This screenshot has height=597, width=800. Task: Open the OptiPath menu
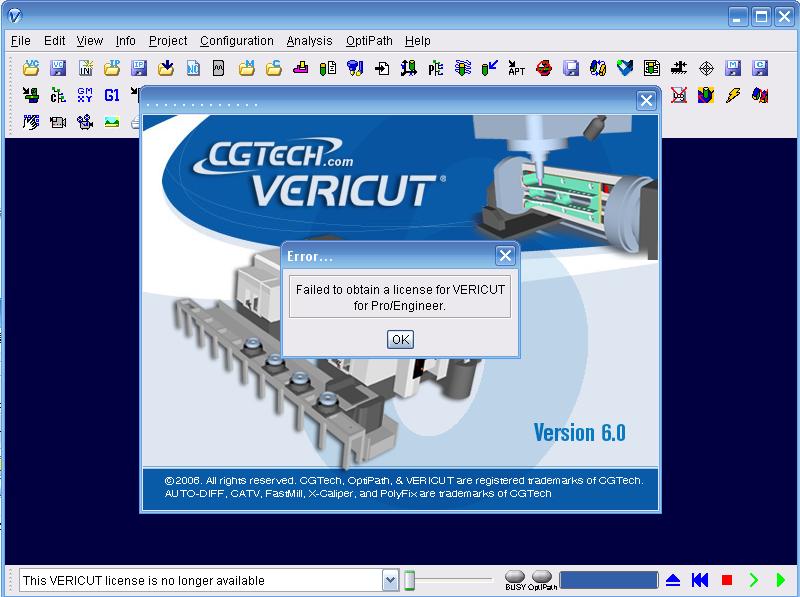(x=369, y=41)
